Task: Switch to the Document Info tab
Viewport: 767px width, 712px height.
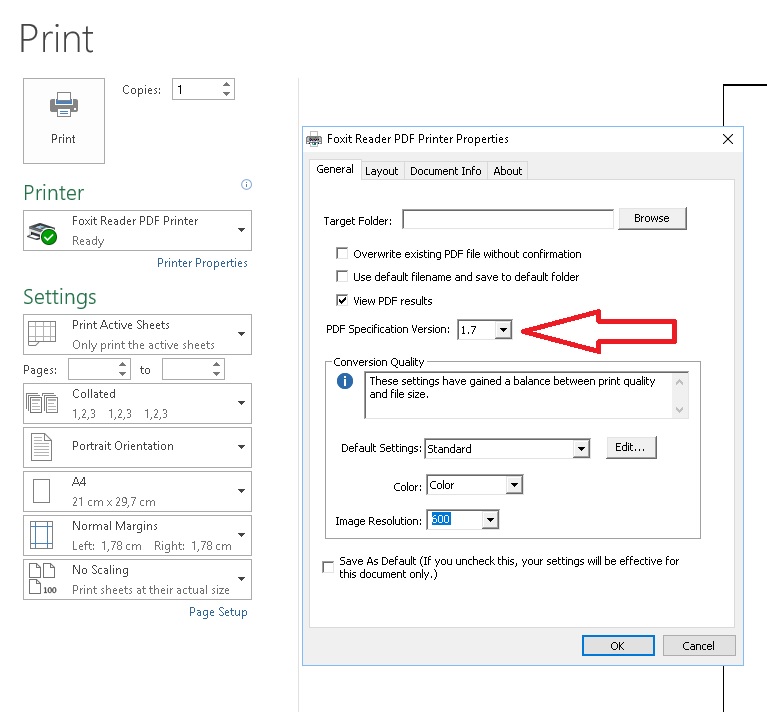Action: 446,171
